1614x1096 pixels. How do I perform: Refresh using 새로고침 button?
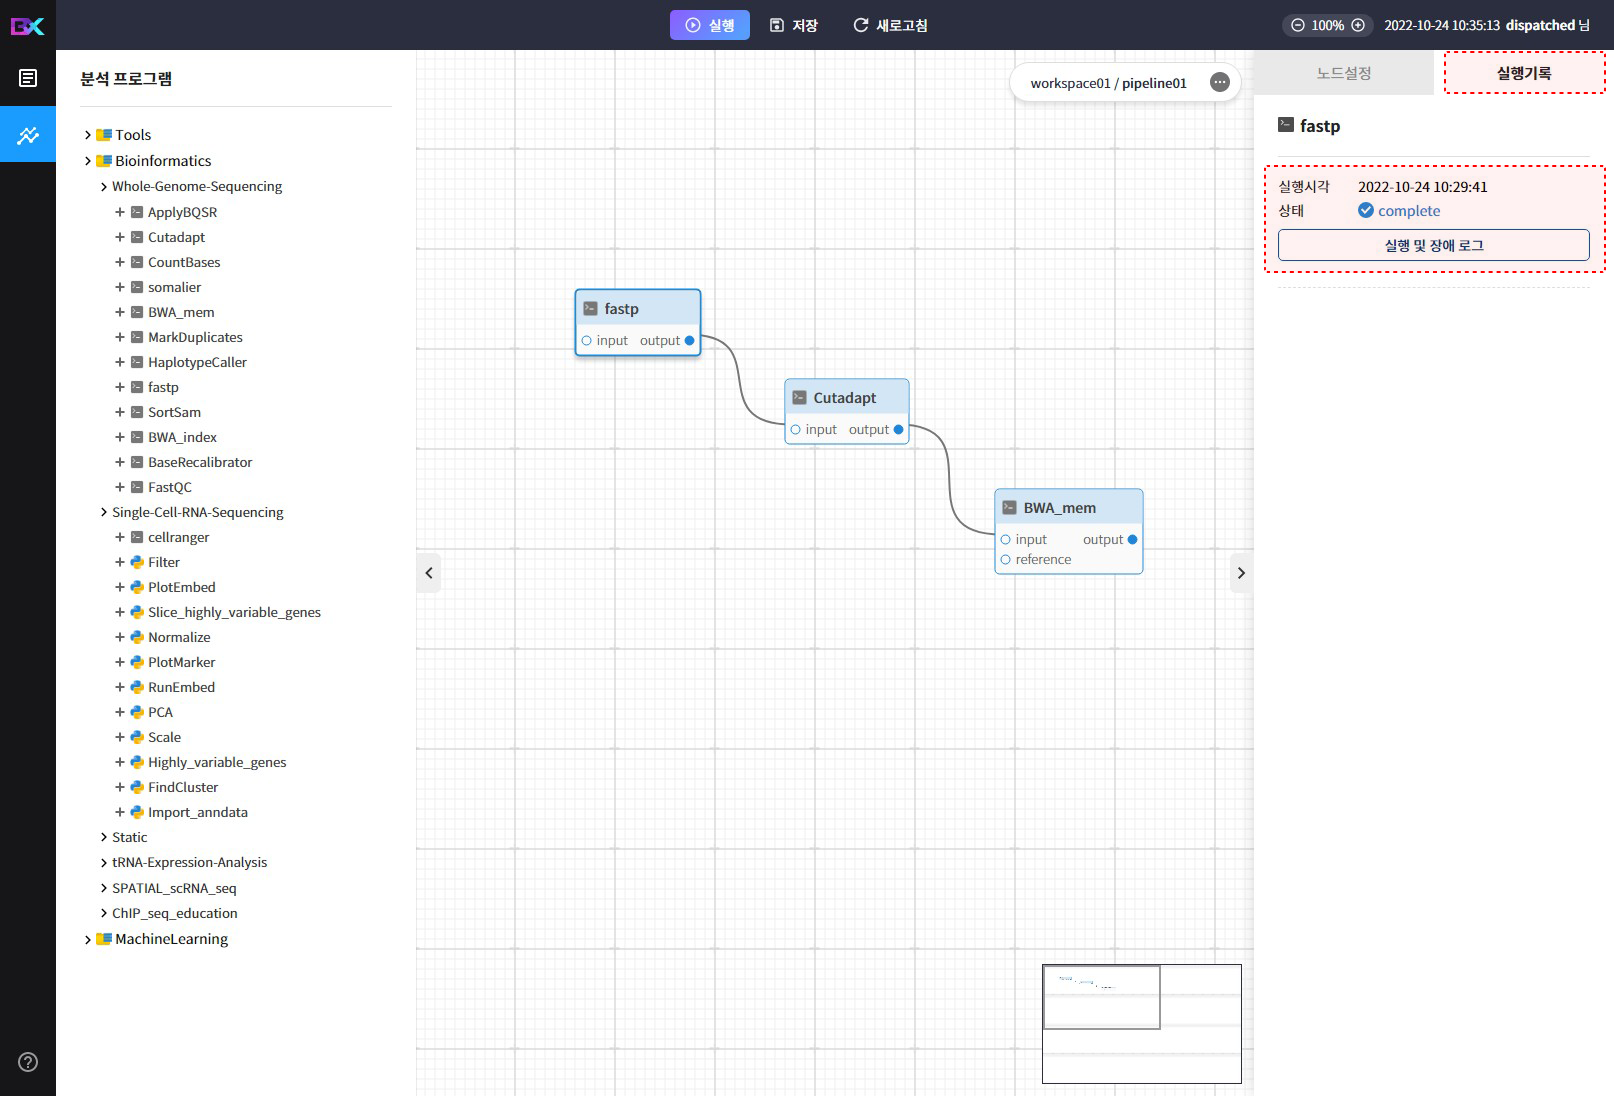[x=890, y=25]
